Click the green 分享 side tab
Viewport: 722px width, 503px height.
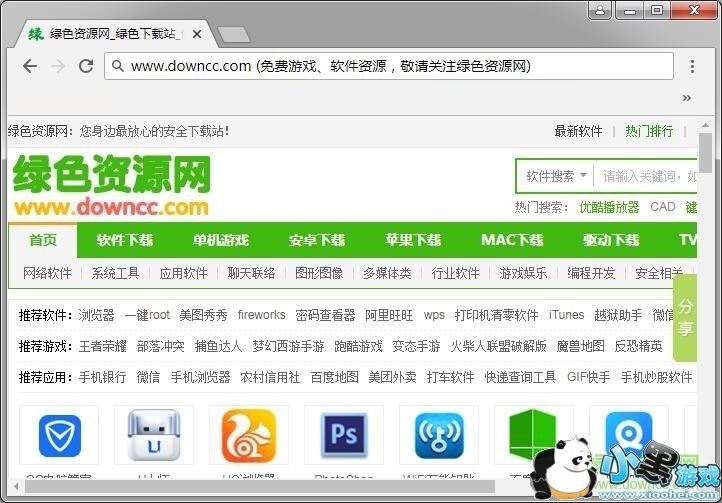(x=685, y=318)
